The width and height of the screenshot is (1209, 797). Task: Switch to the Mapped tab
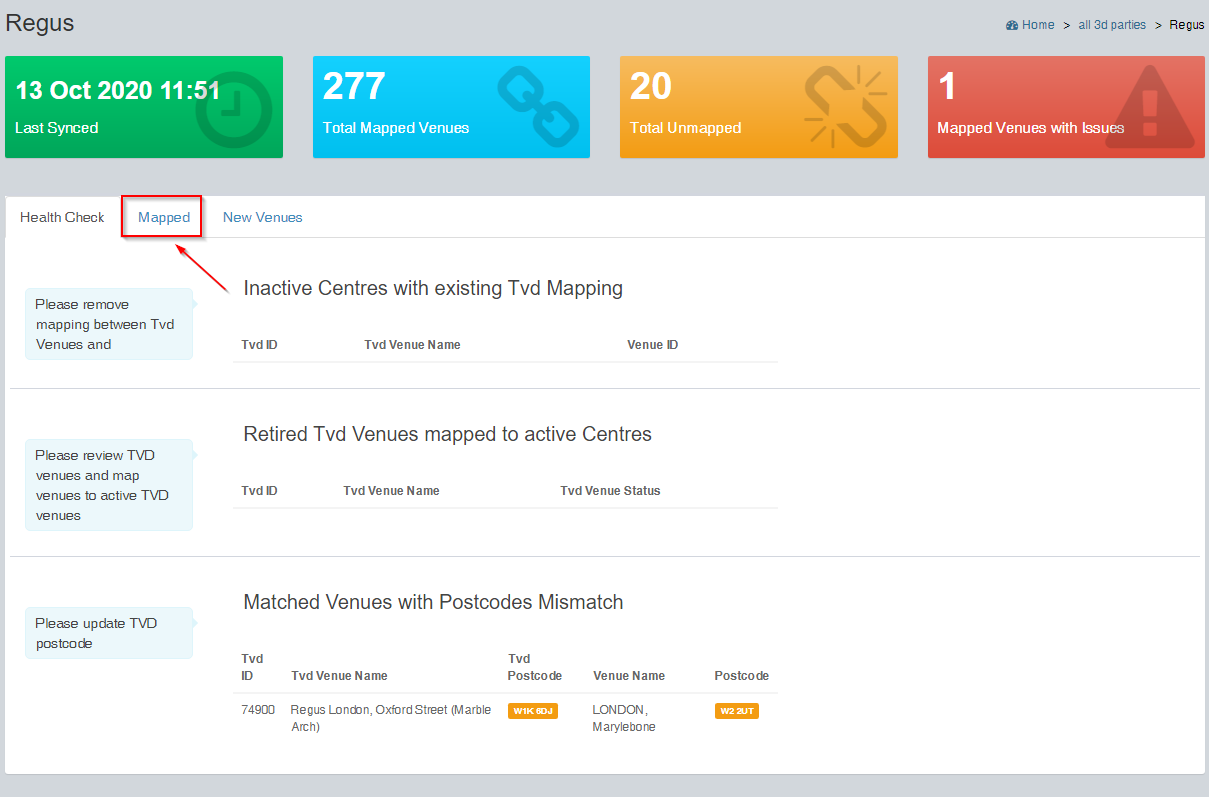(164, 217)
